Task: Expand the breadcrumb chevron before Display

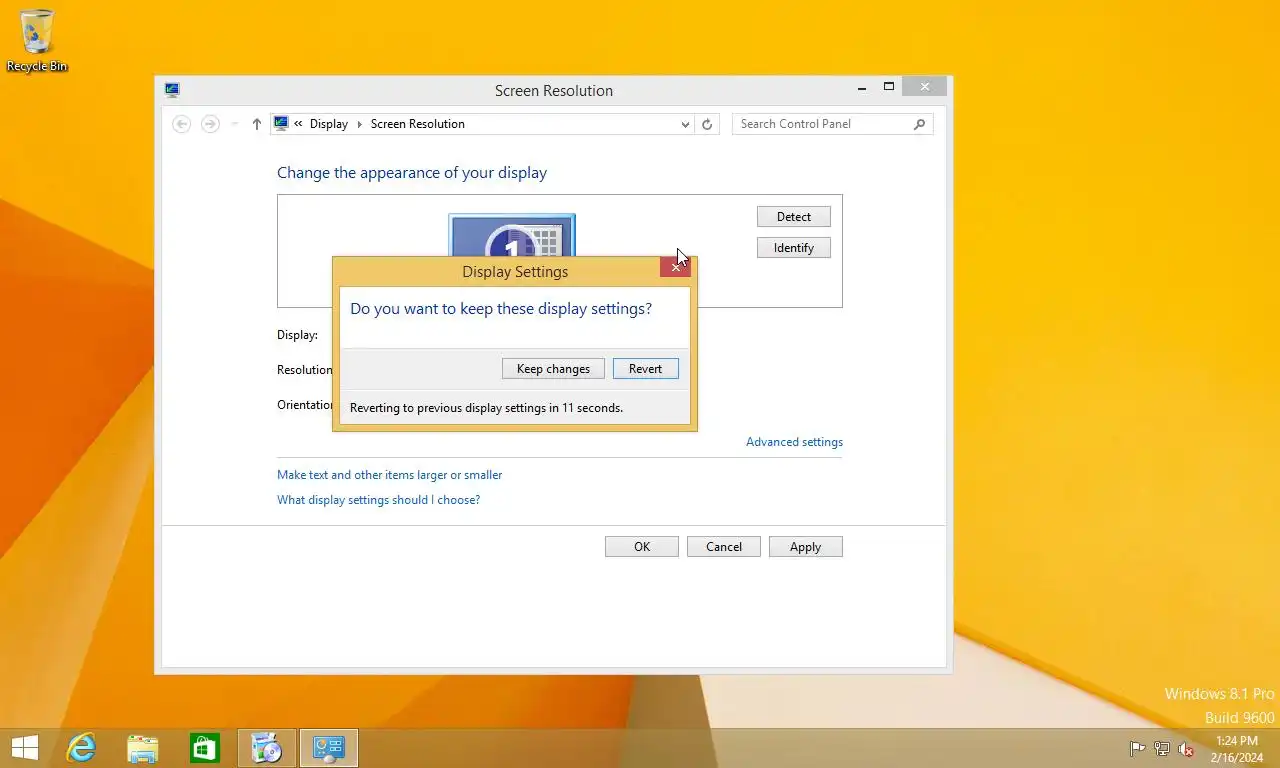Action: [x=298, y=124]
